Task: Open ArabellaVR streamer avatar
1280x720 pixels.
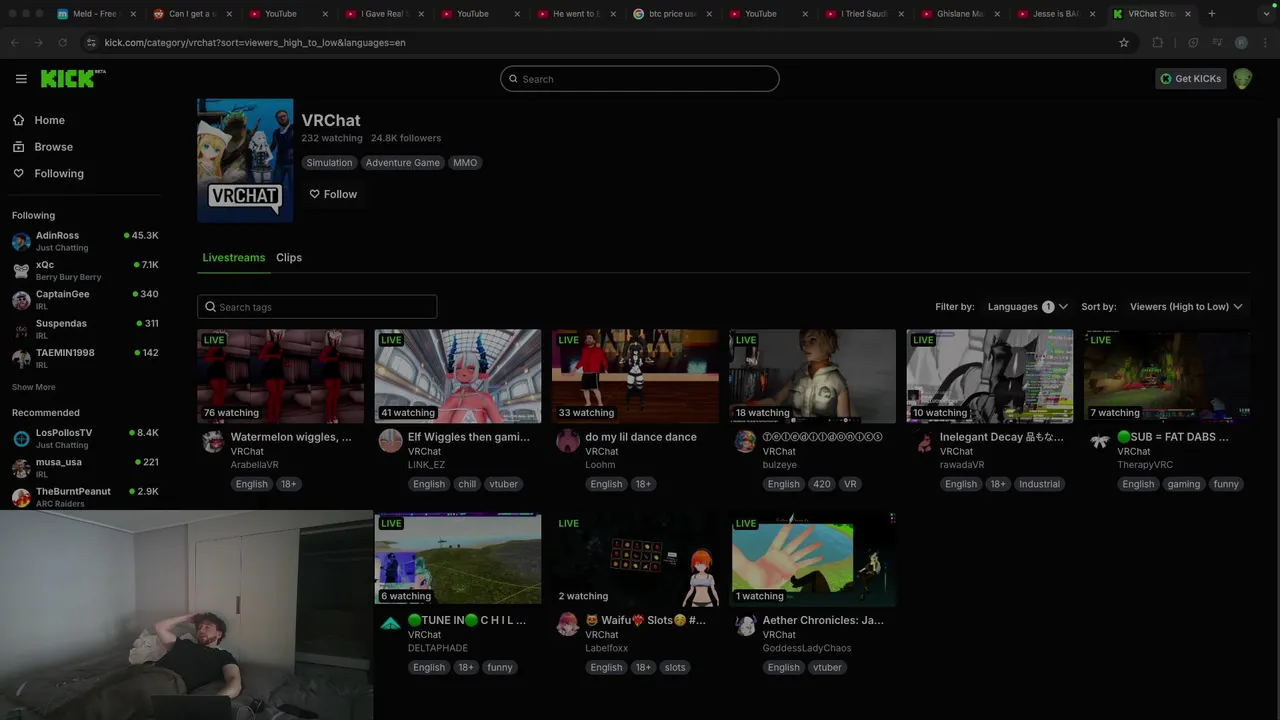Action: [x=213, y=441]
